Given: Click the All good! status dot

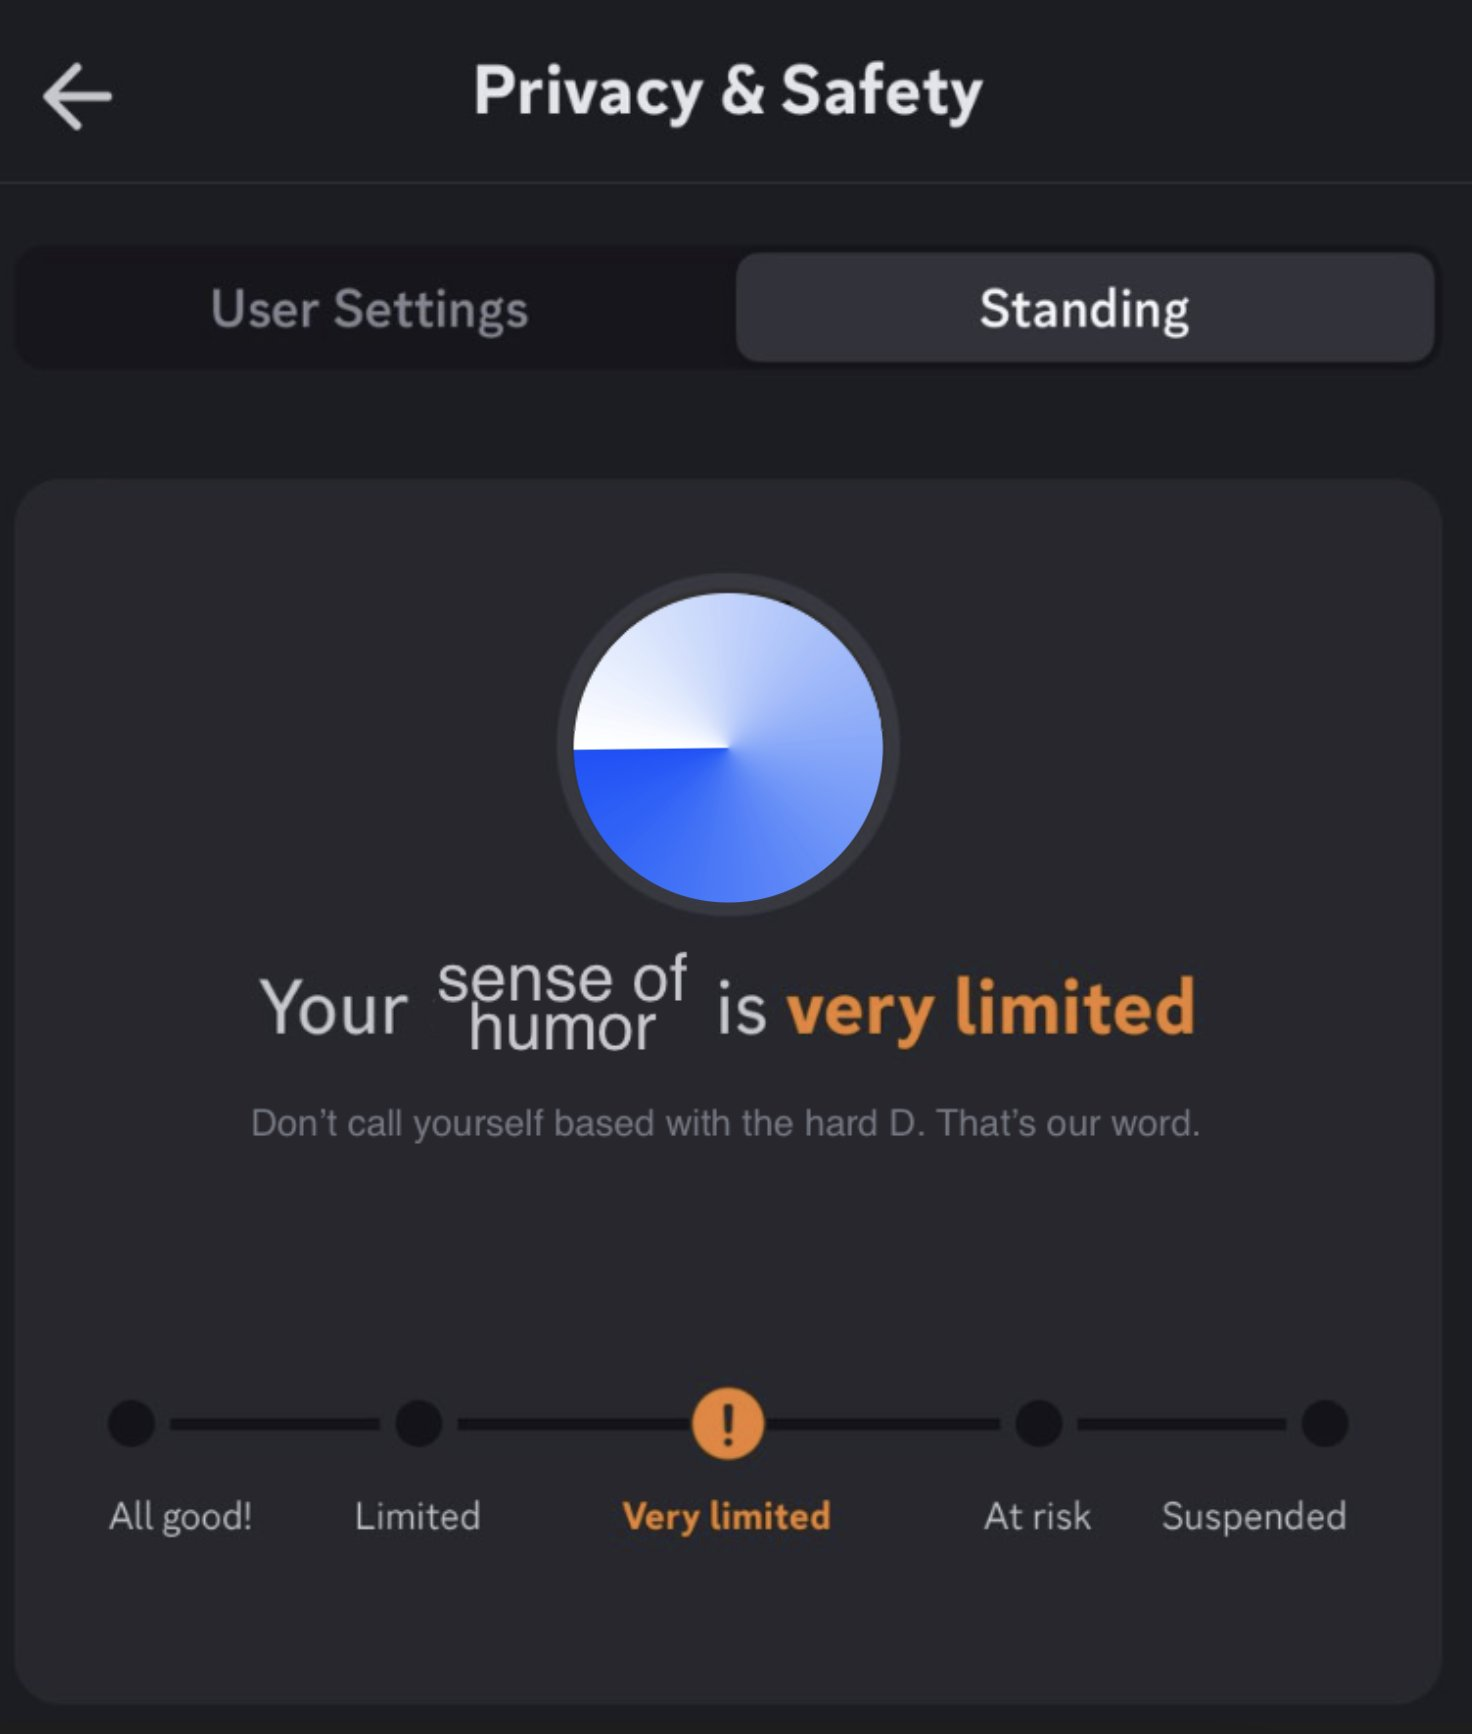Looking at the screenshot, I should [132, 1423].
